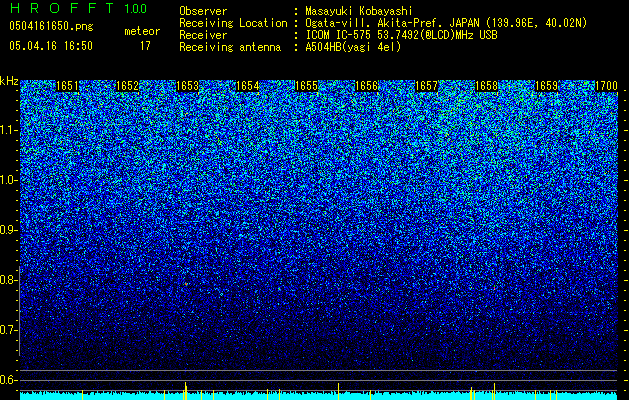Click the 1658 time marker

487,86
